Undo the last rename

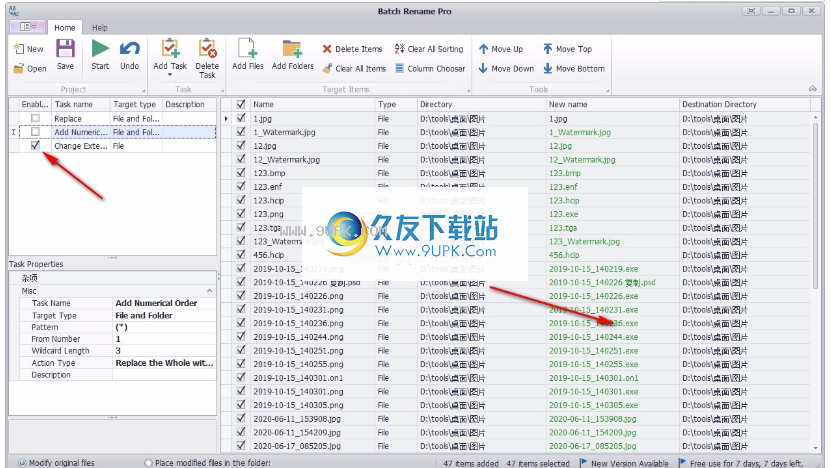129,55
